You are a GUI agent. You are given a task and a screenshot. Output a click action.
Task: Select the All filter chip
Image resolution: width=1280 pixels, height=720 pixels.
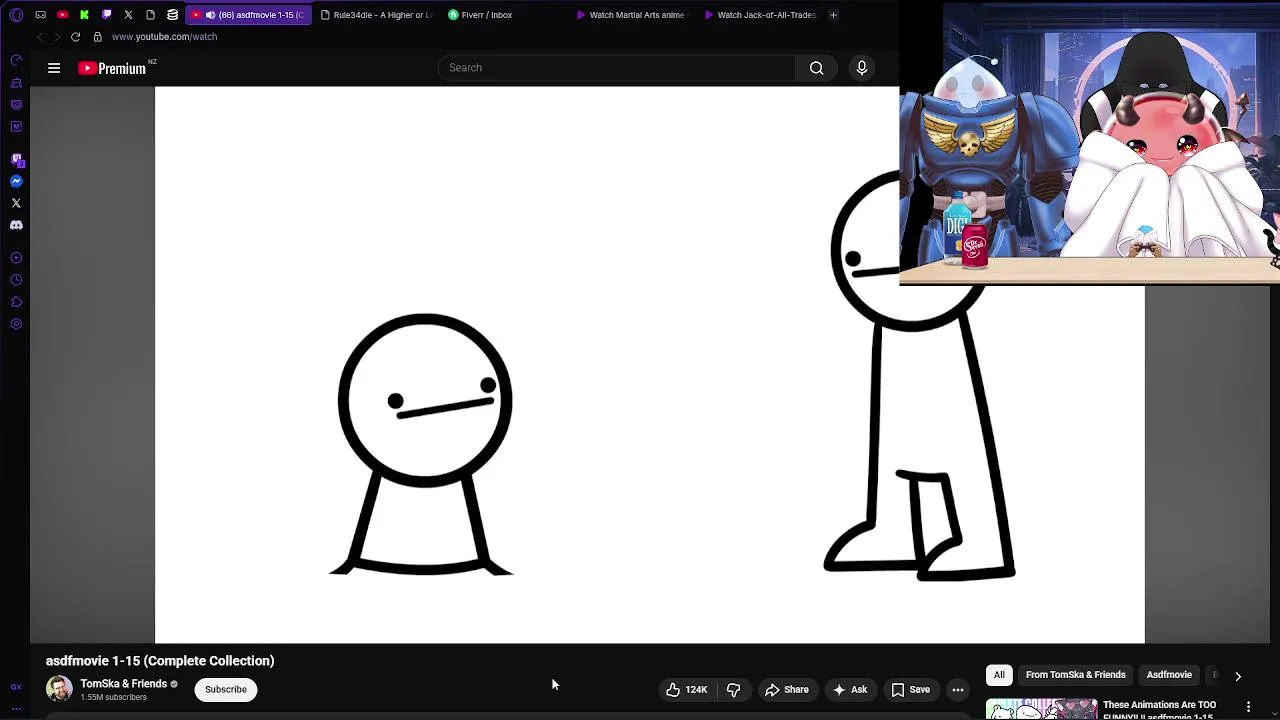[x=999, y=675]
